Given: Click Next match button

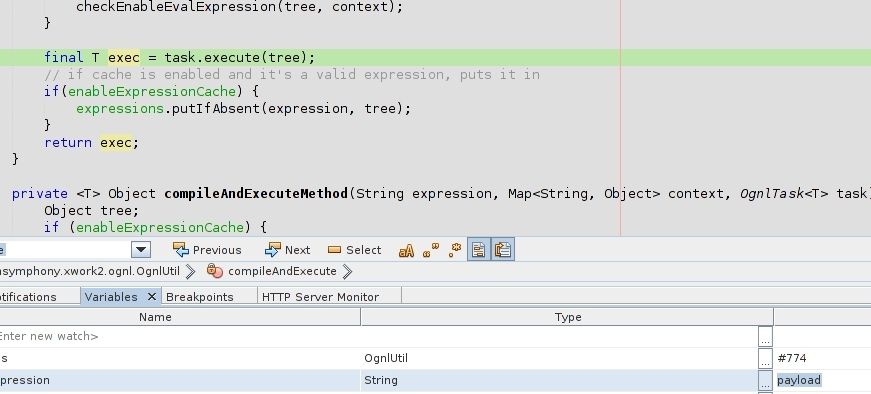Looking at the screenshot, I should point(288,250).
